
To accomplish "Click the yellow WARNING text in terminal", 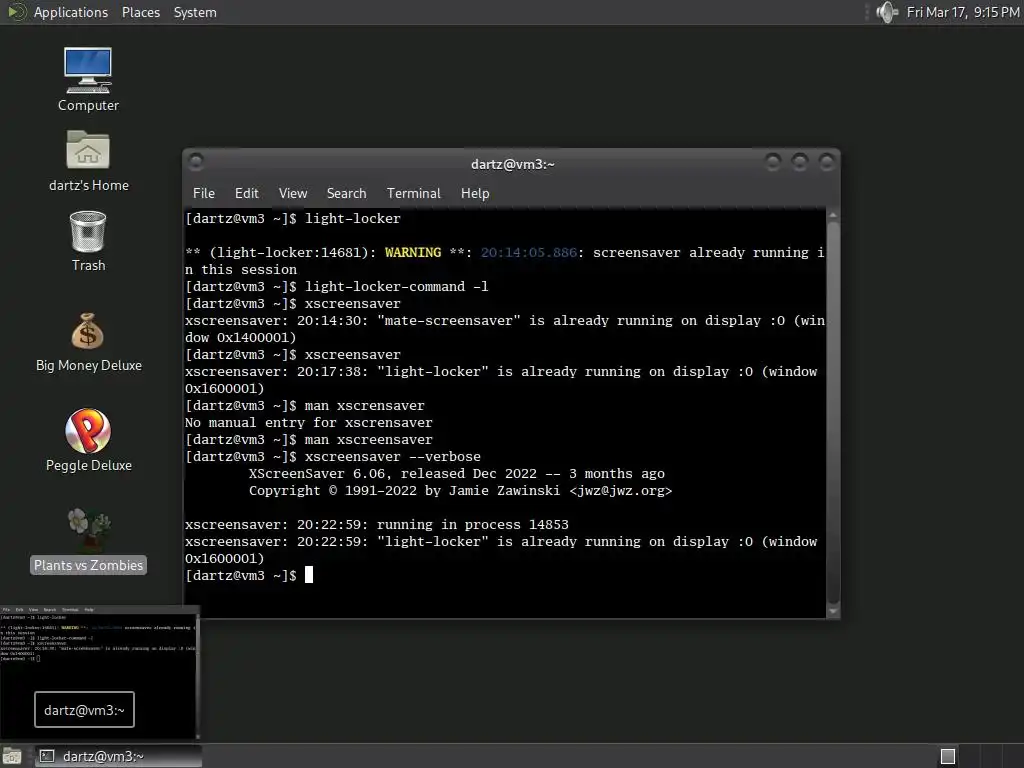I will pyautogui.click(x=413, y=253).
